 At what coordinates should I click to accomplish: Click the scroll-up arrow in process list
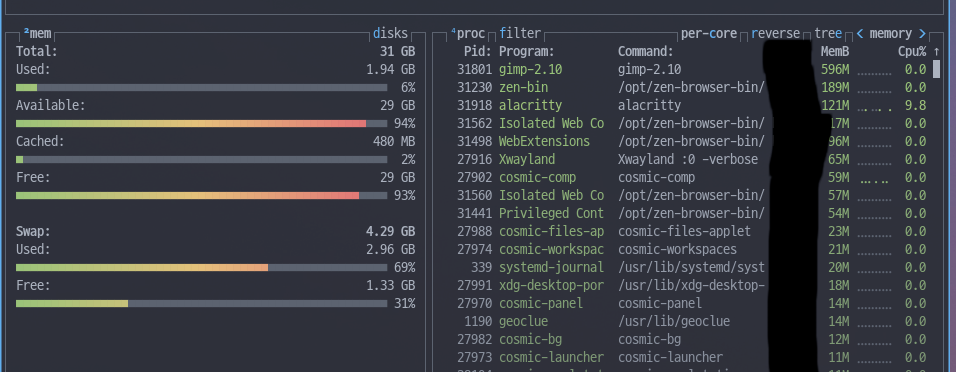937,52
